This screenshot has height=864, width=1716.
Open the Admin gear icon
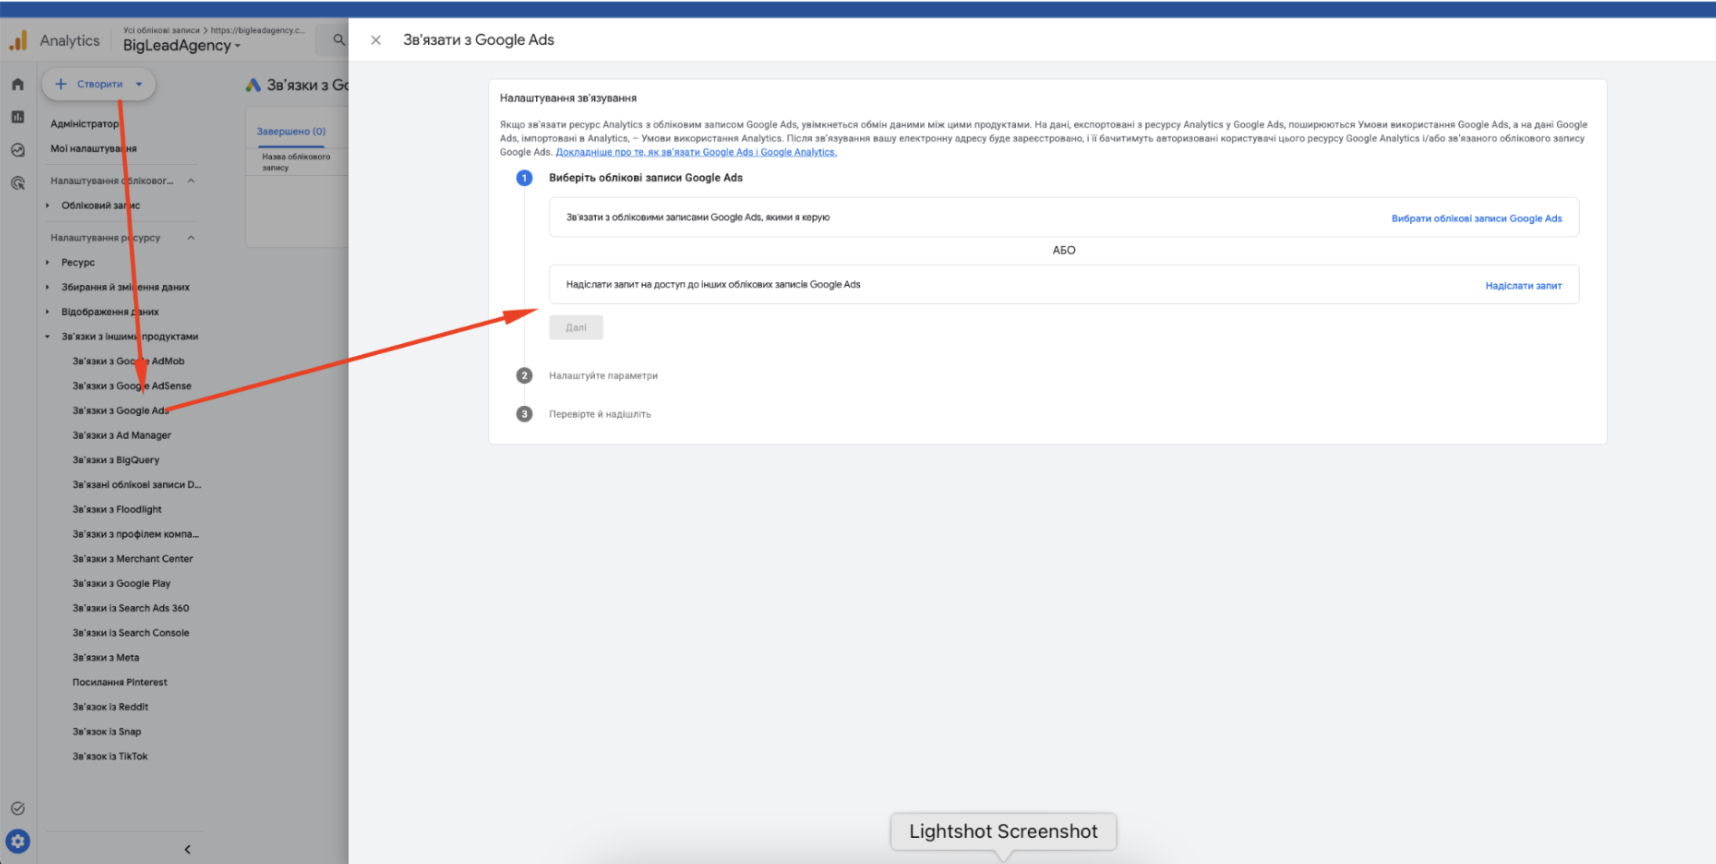tap(18, 841)
